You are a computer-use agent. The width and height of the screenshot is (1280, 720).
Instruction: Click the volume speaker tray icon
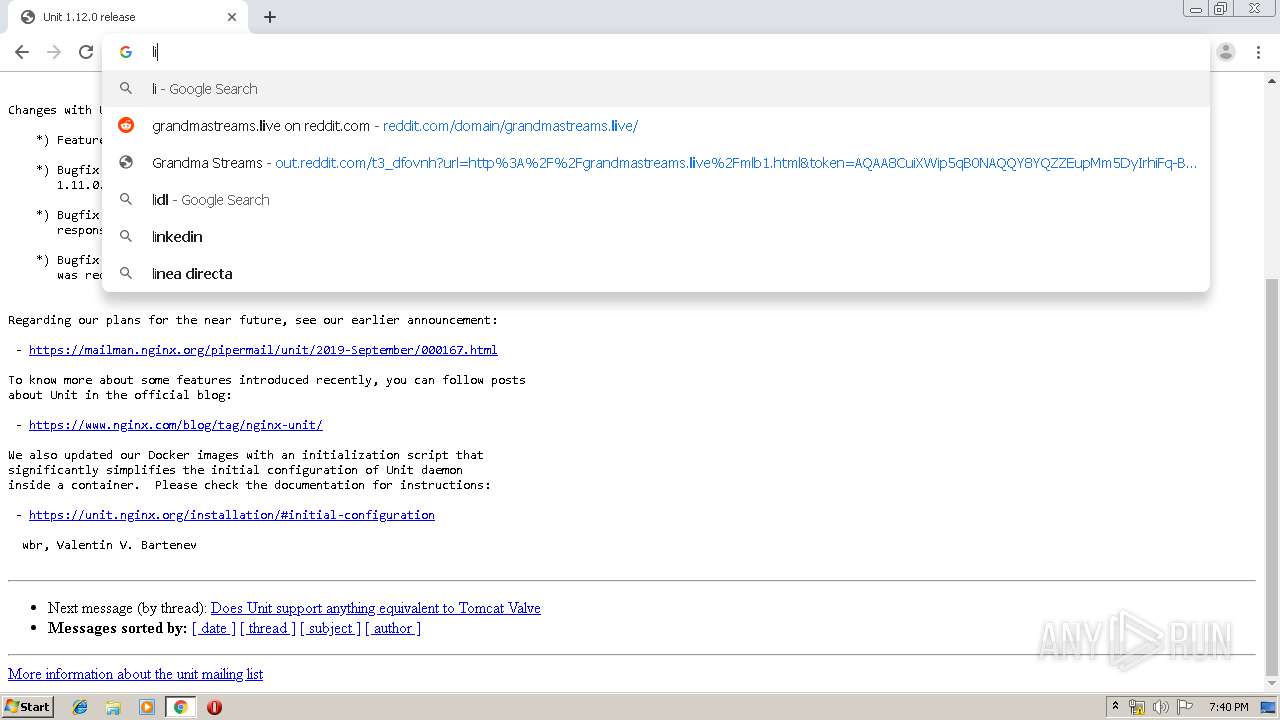coord(1161,707)
